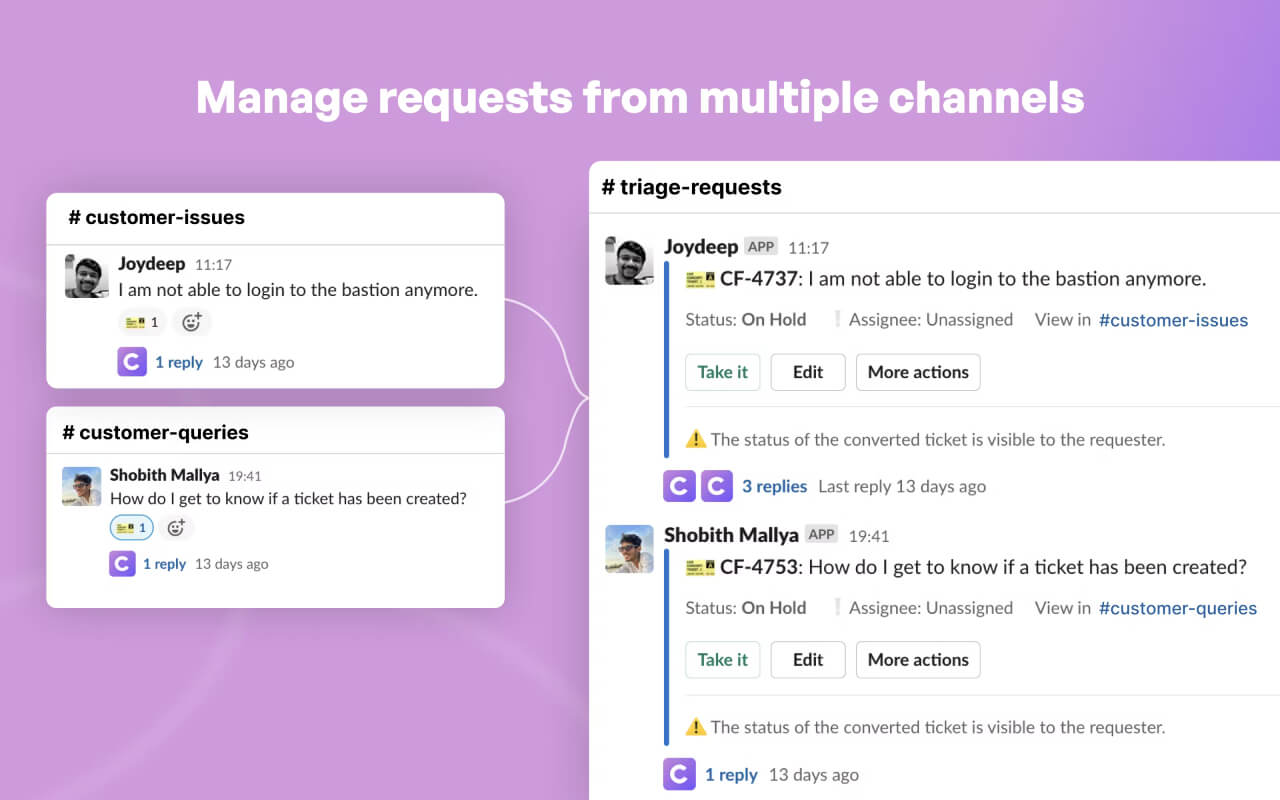Click the CF-4753 ticket ID
The image size is (1280, 800).
point(759,567)
